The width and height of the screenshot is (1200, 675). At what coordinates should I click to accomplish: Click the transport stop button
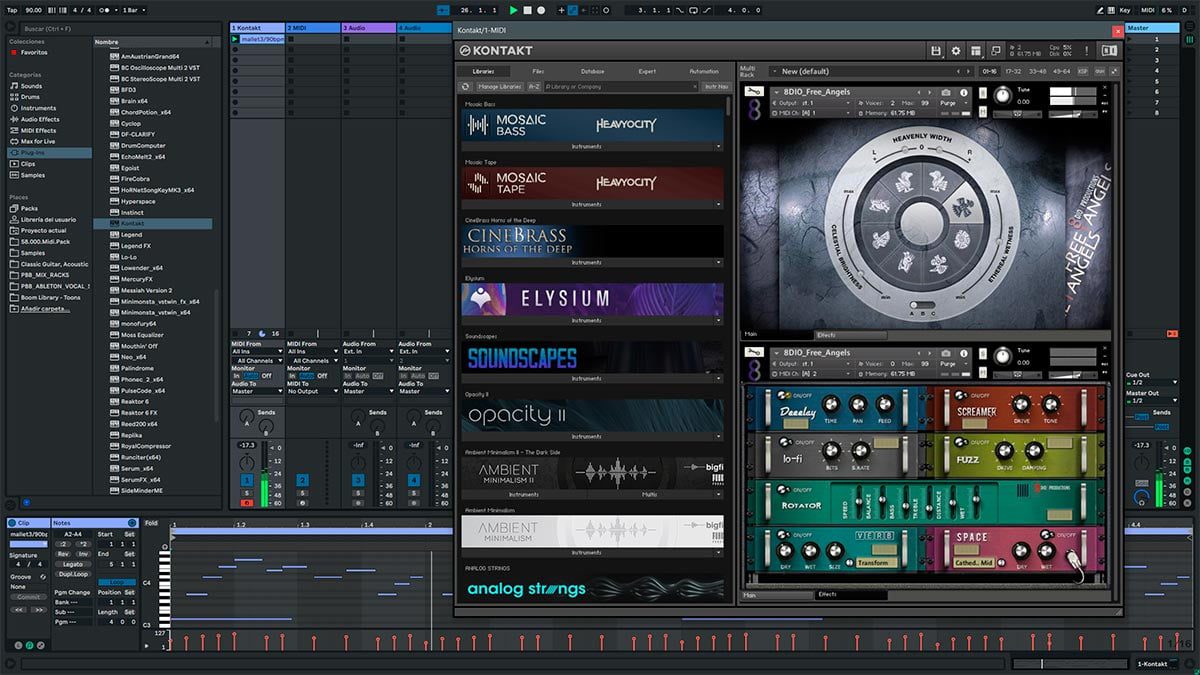tap(528, 10)
